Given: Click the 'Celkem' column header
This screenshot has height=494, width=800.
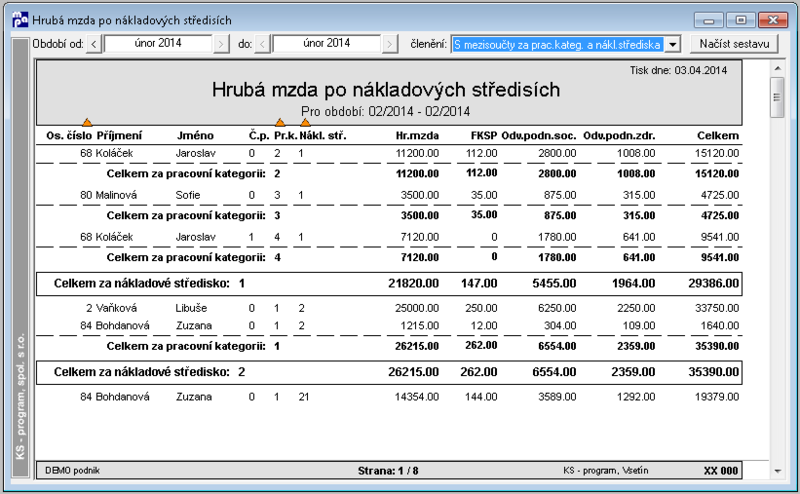Looking at the screenshot, I should point(718,136).
